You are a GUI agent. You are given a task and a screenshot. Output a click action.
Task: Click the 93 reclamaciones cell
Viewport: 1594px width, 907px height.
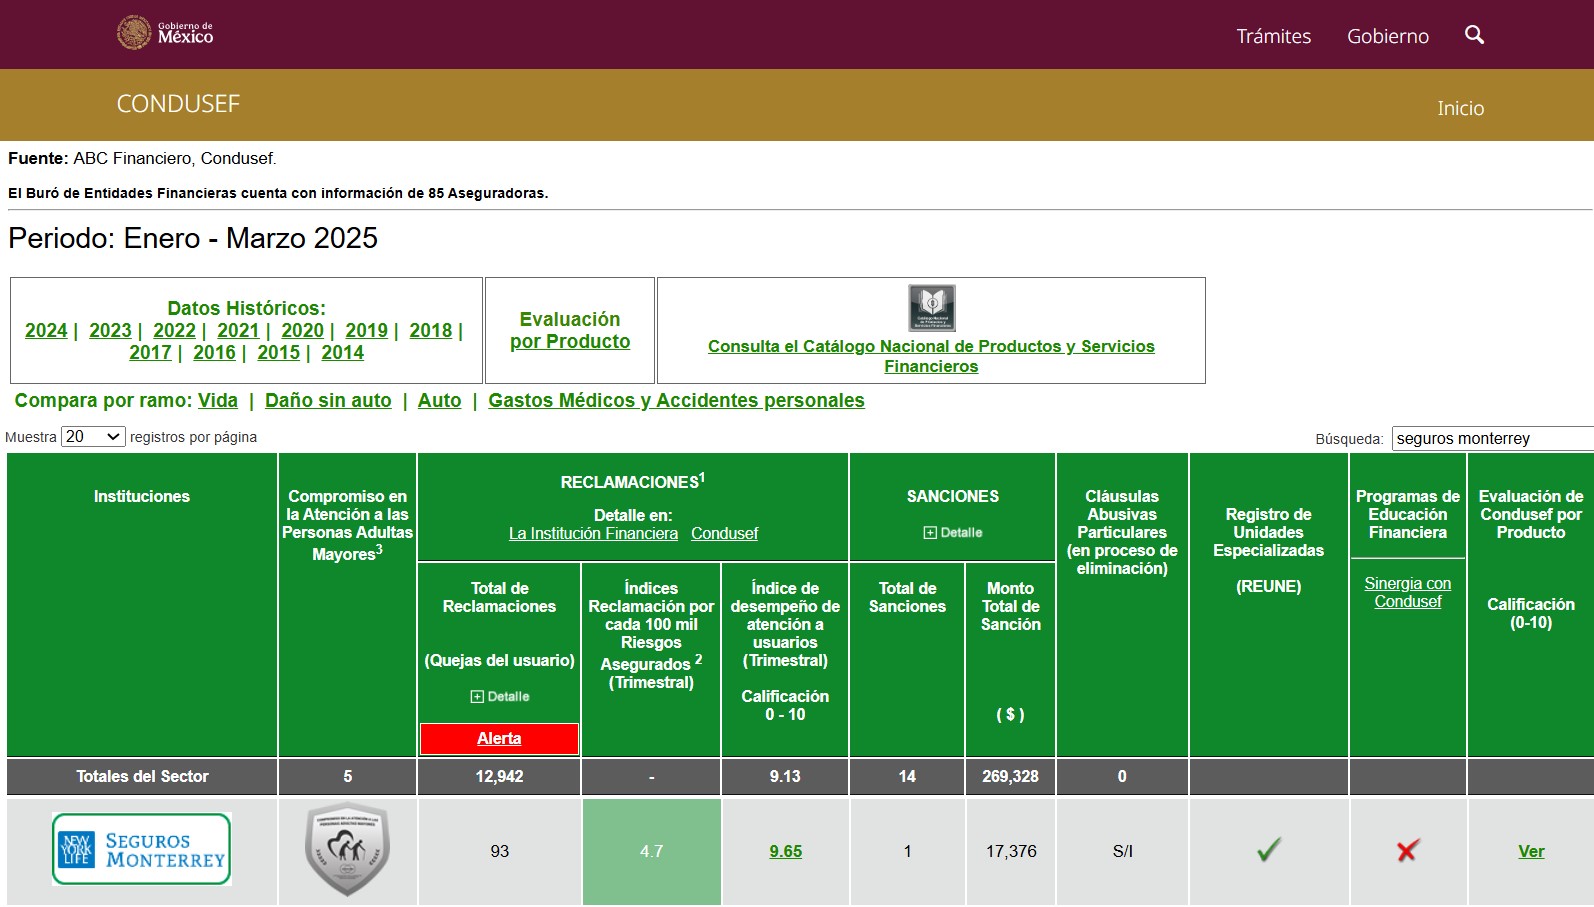pyautogui.click(x=499, y=852)
